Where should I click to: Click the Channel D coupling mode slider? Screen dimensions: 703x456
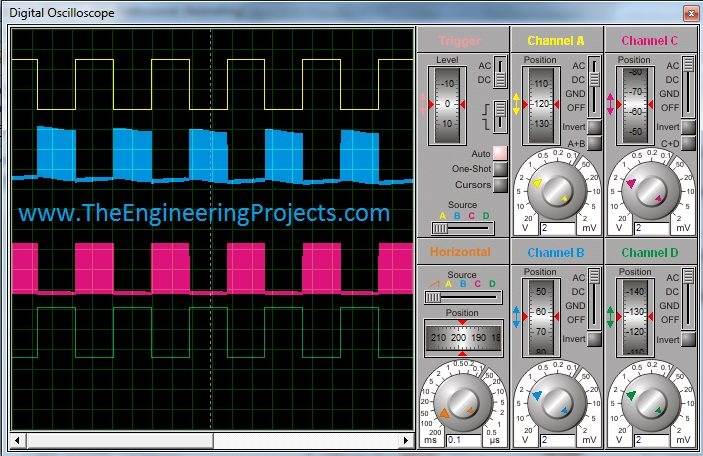point(688,299)
